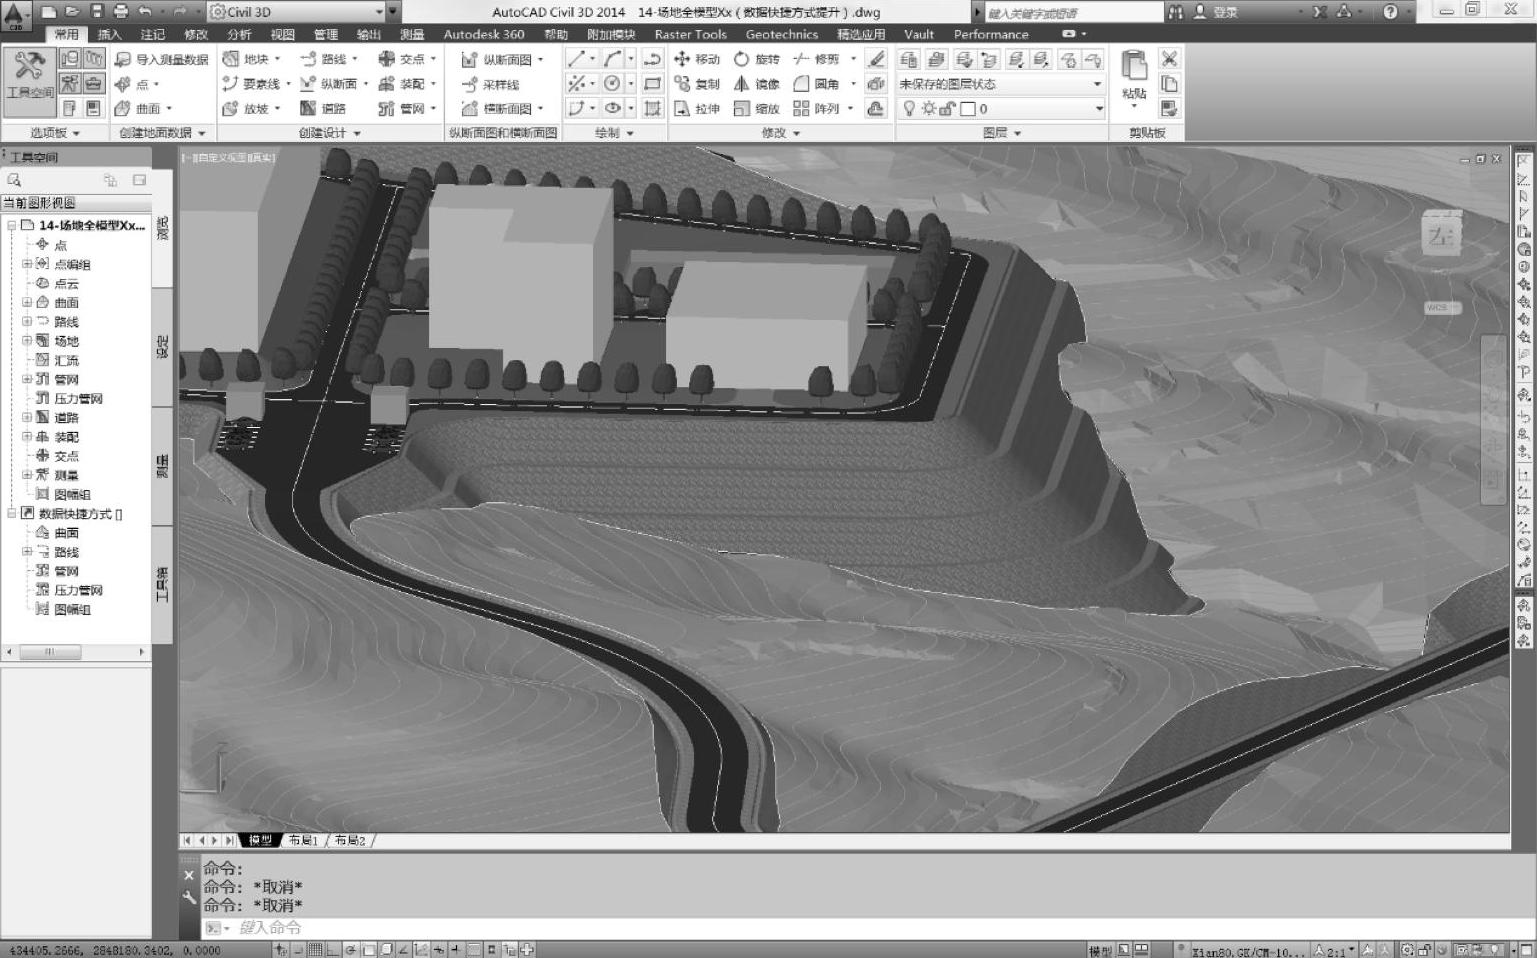
Task: Select the 镜像 mirror tool
Action: pyautogui.click(x=757, y=84)
